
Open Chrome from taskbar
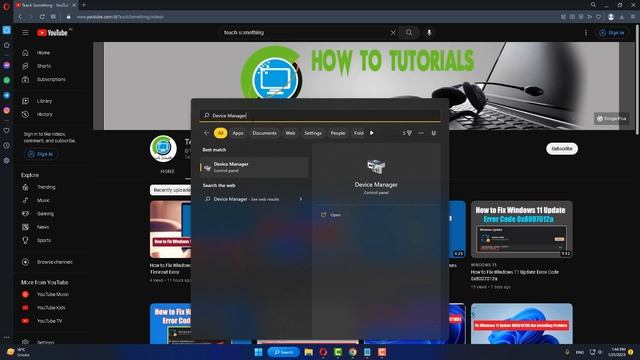[x=353, y=352]
